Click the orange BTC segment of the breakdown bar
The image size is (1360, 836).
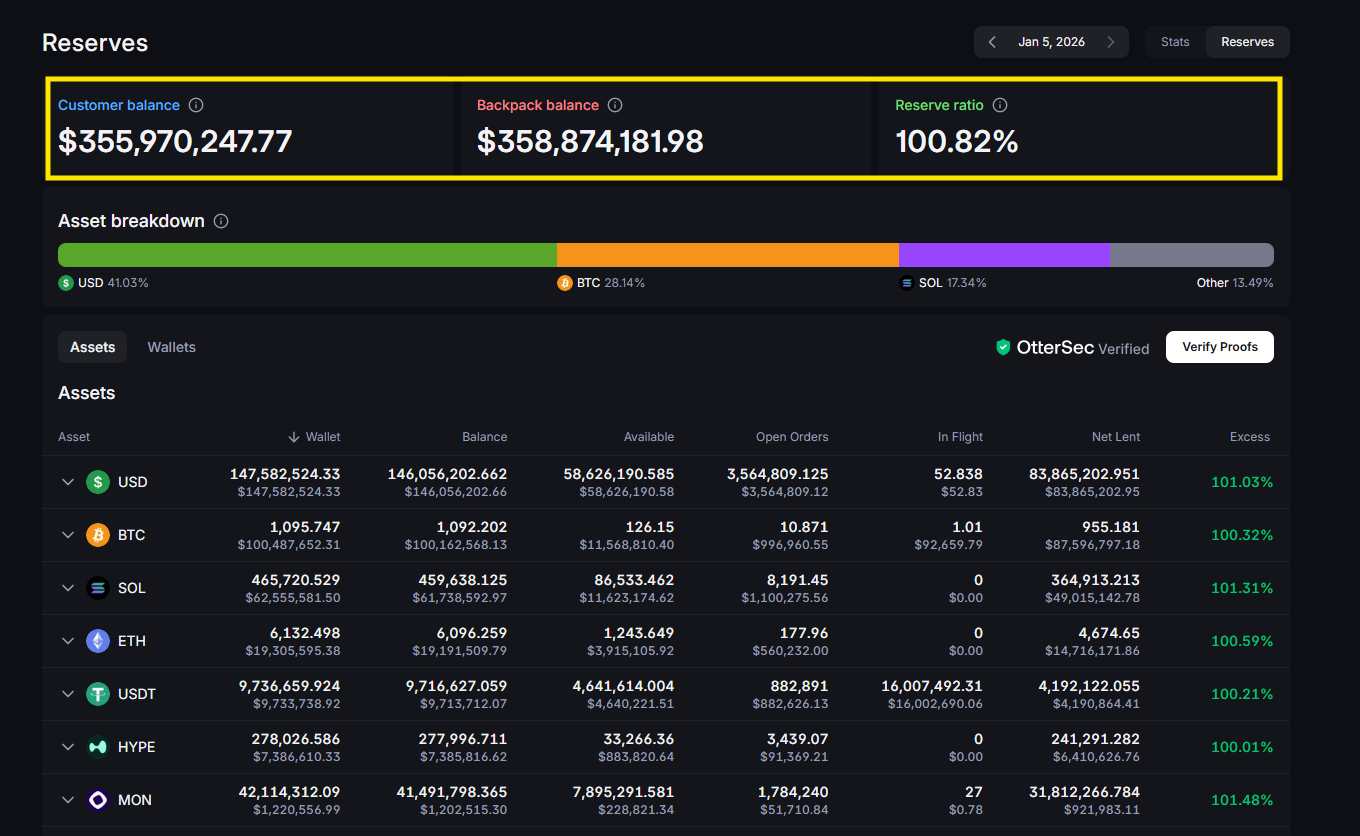point(727,254)
